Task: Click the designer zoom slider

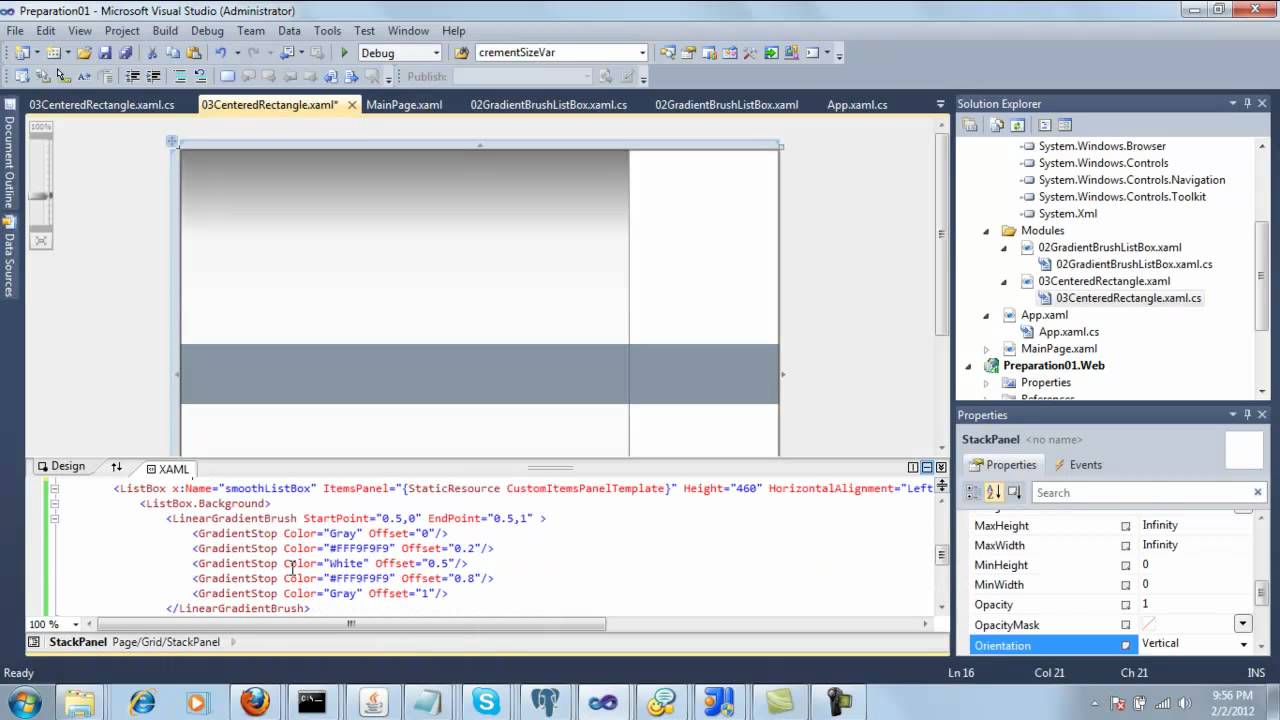Action: pos(41,196)
